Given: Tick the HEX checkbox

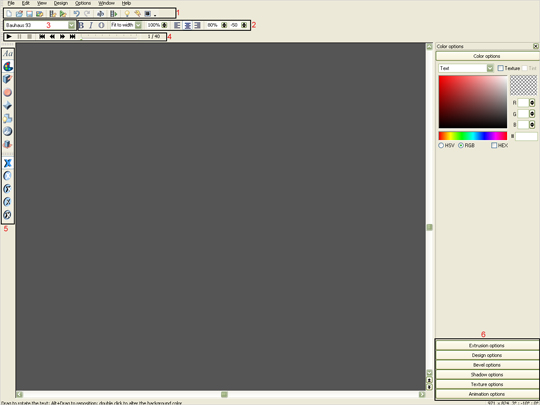Looking at the screenshot, I should 494,145.
